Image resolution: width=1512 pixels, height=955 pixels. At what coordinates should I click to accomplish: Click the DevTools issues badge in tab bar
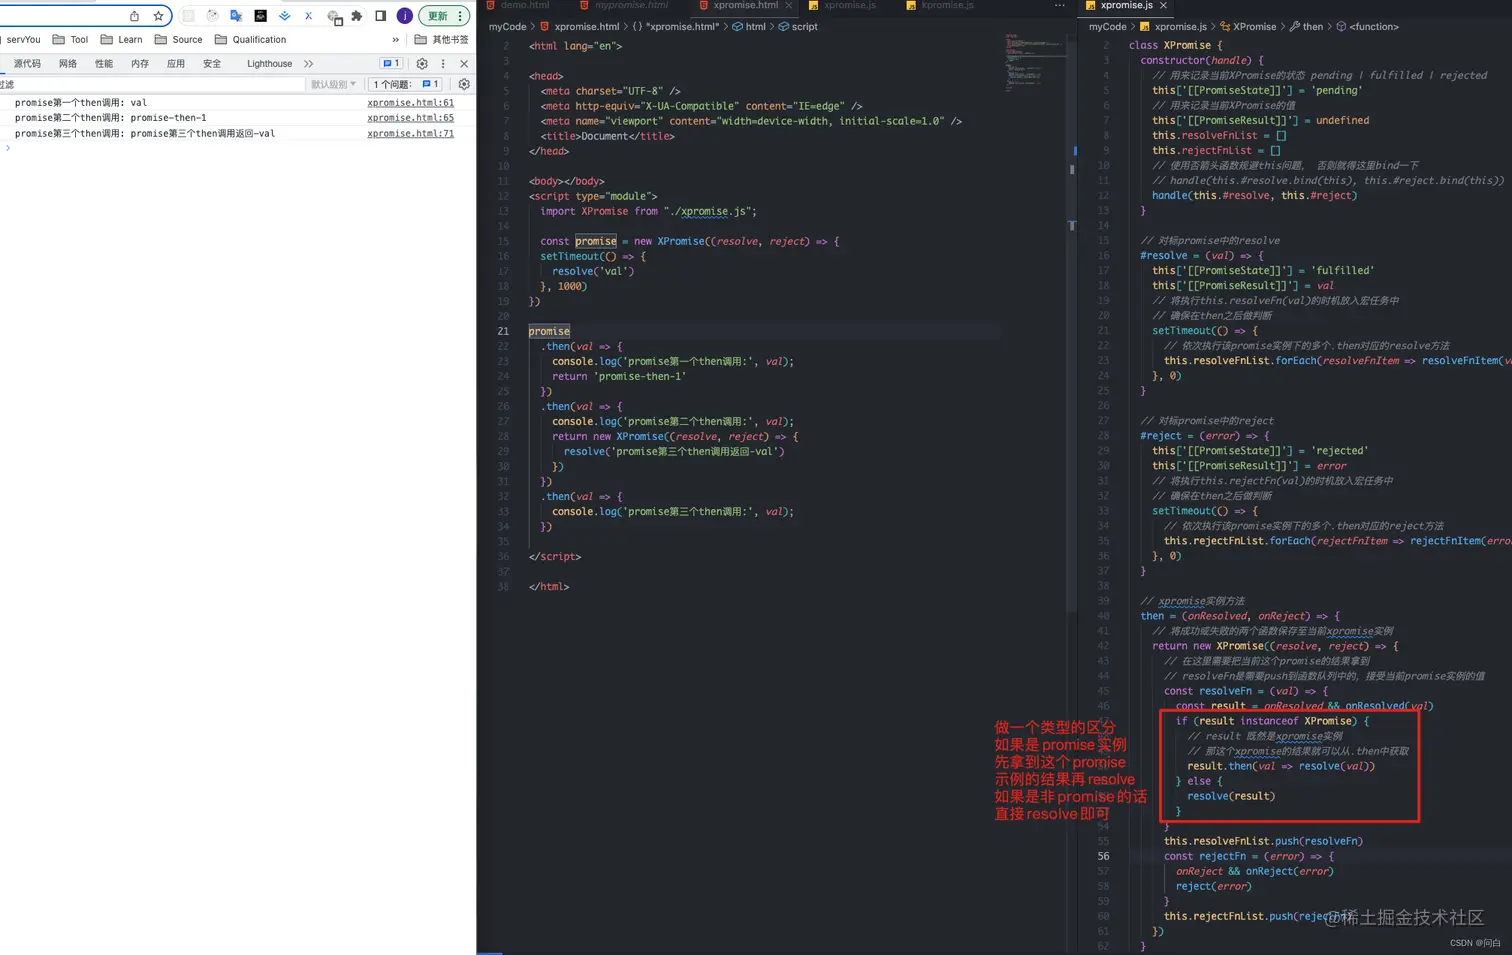[391, 63]
